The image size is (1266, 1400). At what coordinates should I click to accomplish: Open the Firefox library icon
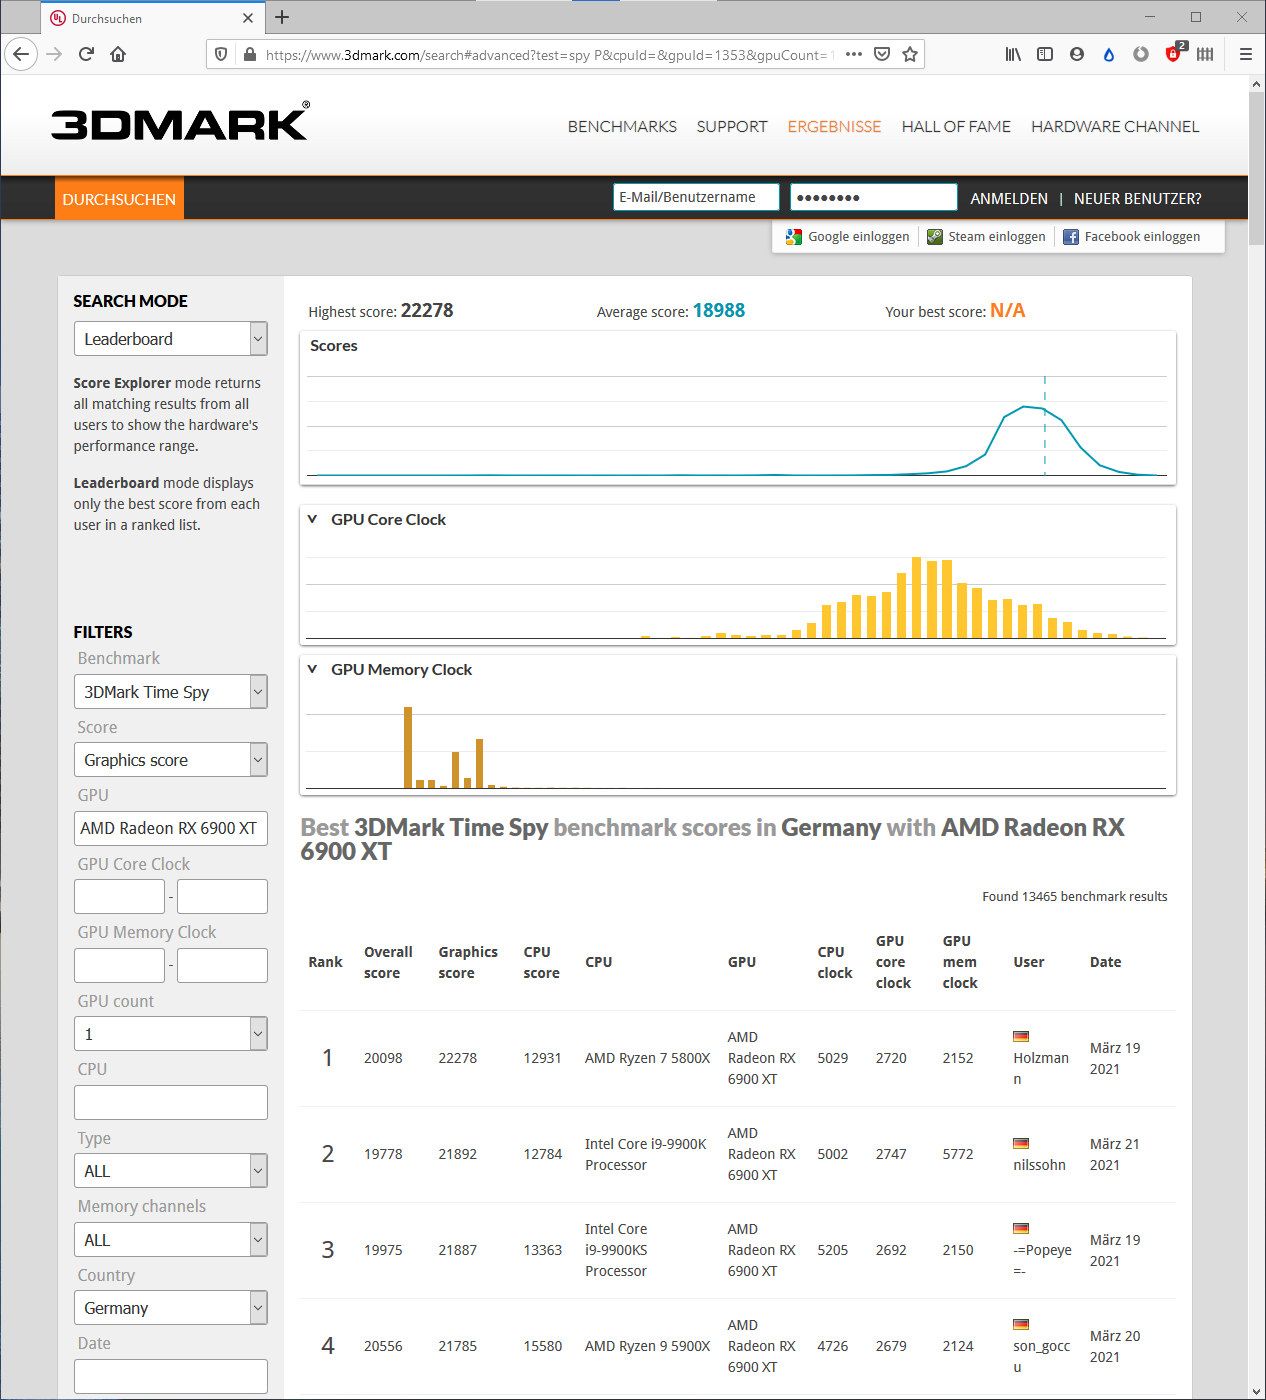(x=1013, y=54)
